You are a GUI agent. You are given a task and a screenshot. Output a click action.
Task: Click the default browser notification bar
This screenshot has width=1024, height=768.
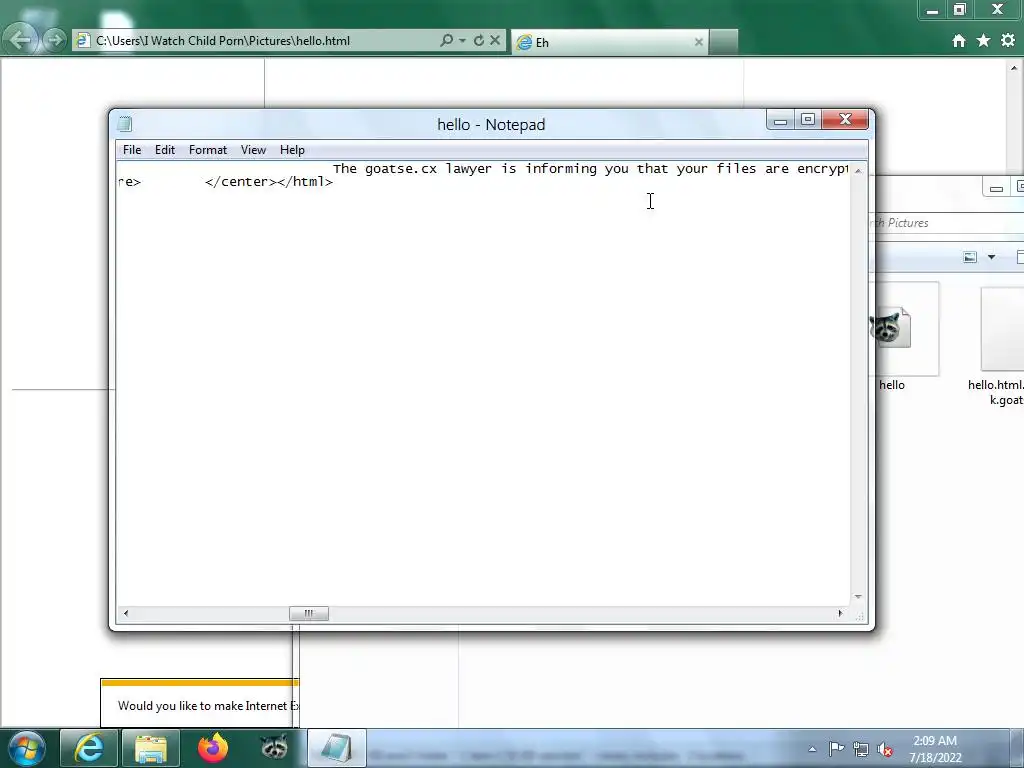coord(200,704)
